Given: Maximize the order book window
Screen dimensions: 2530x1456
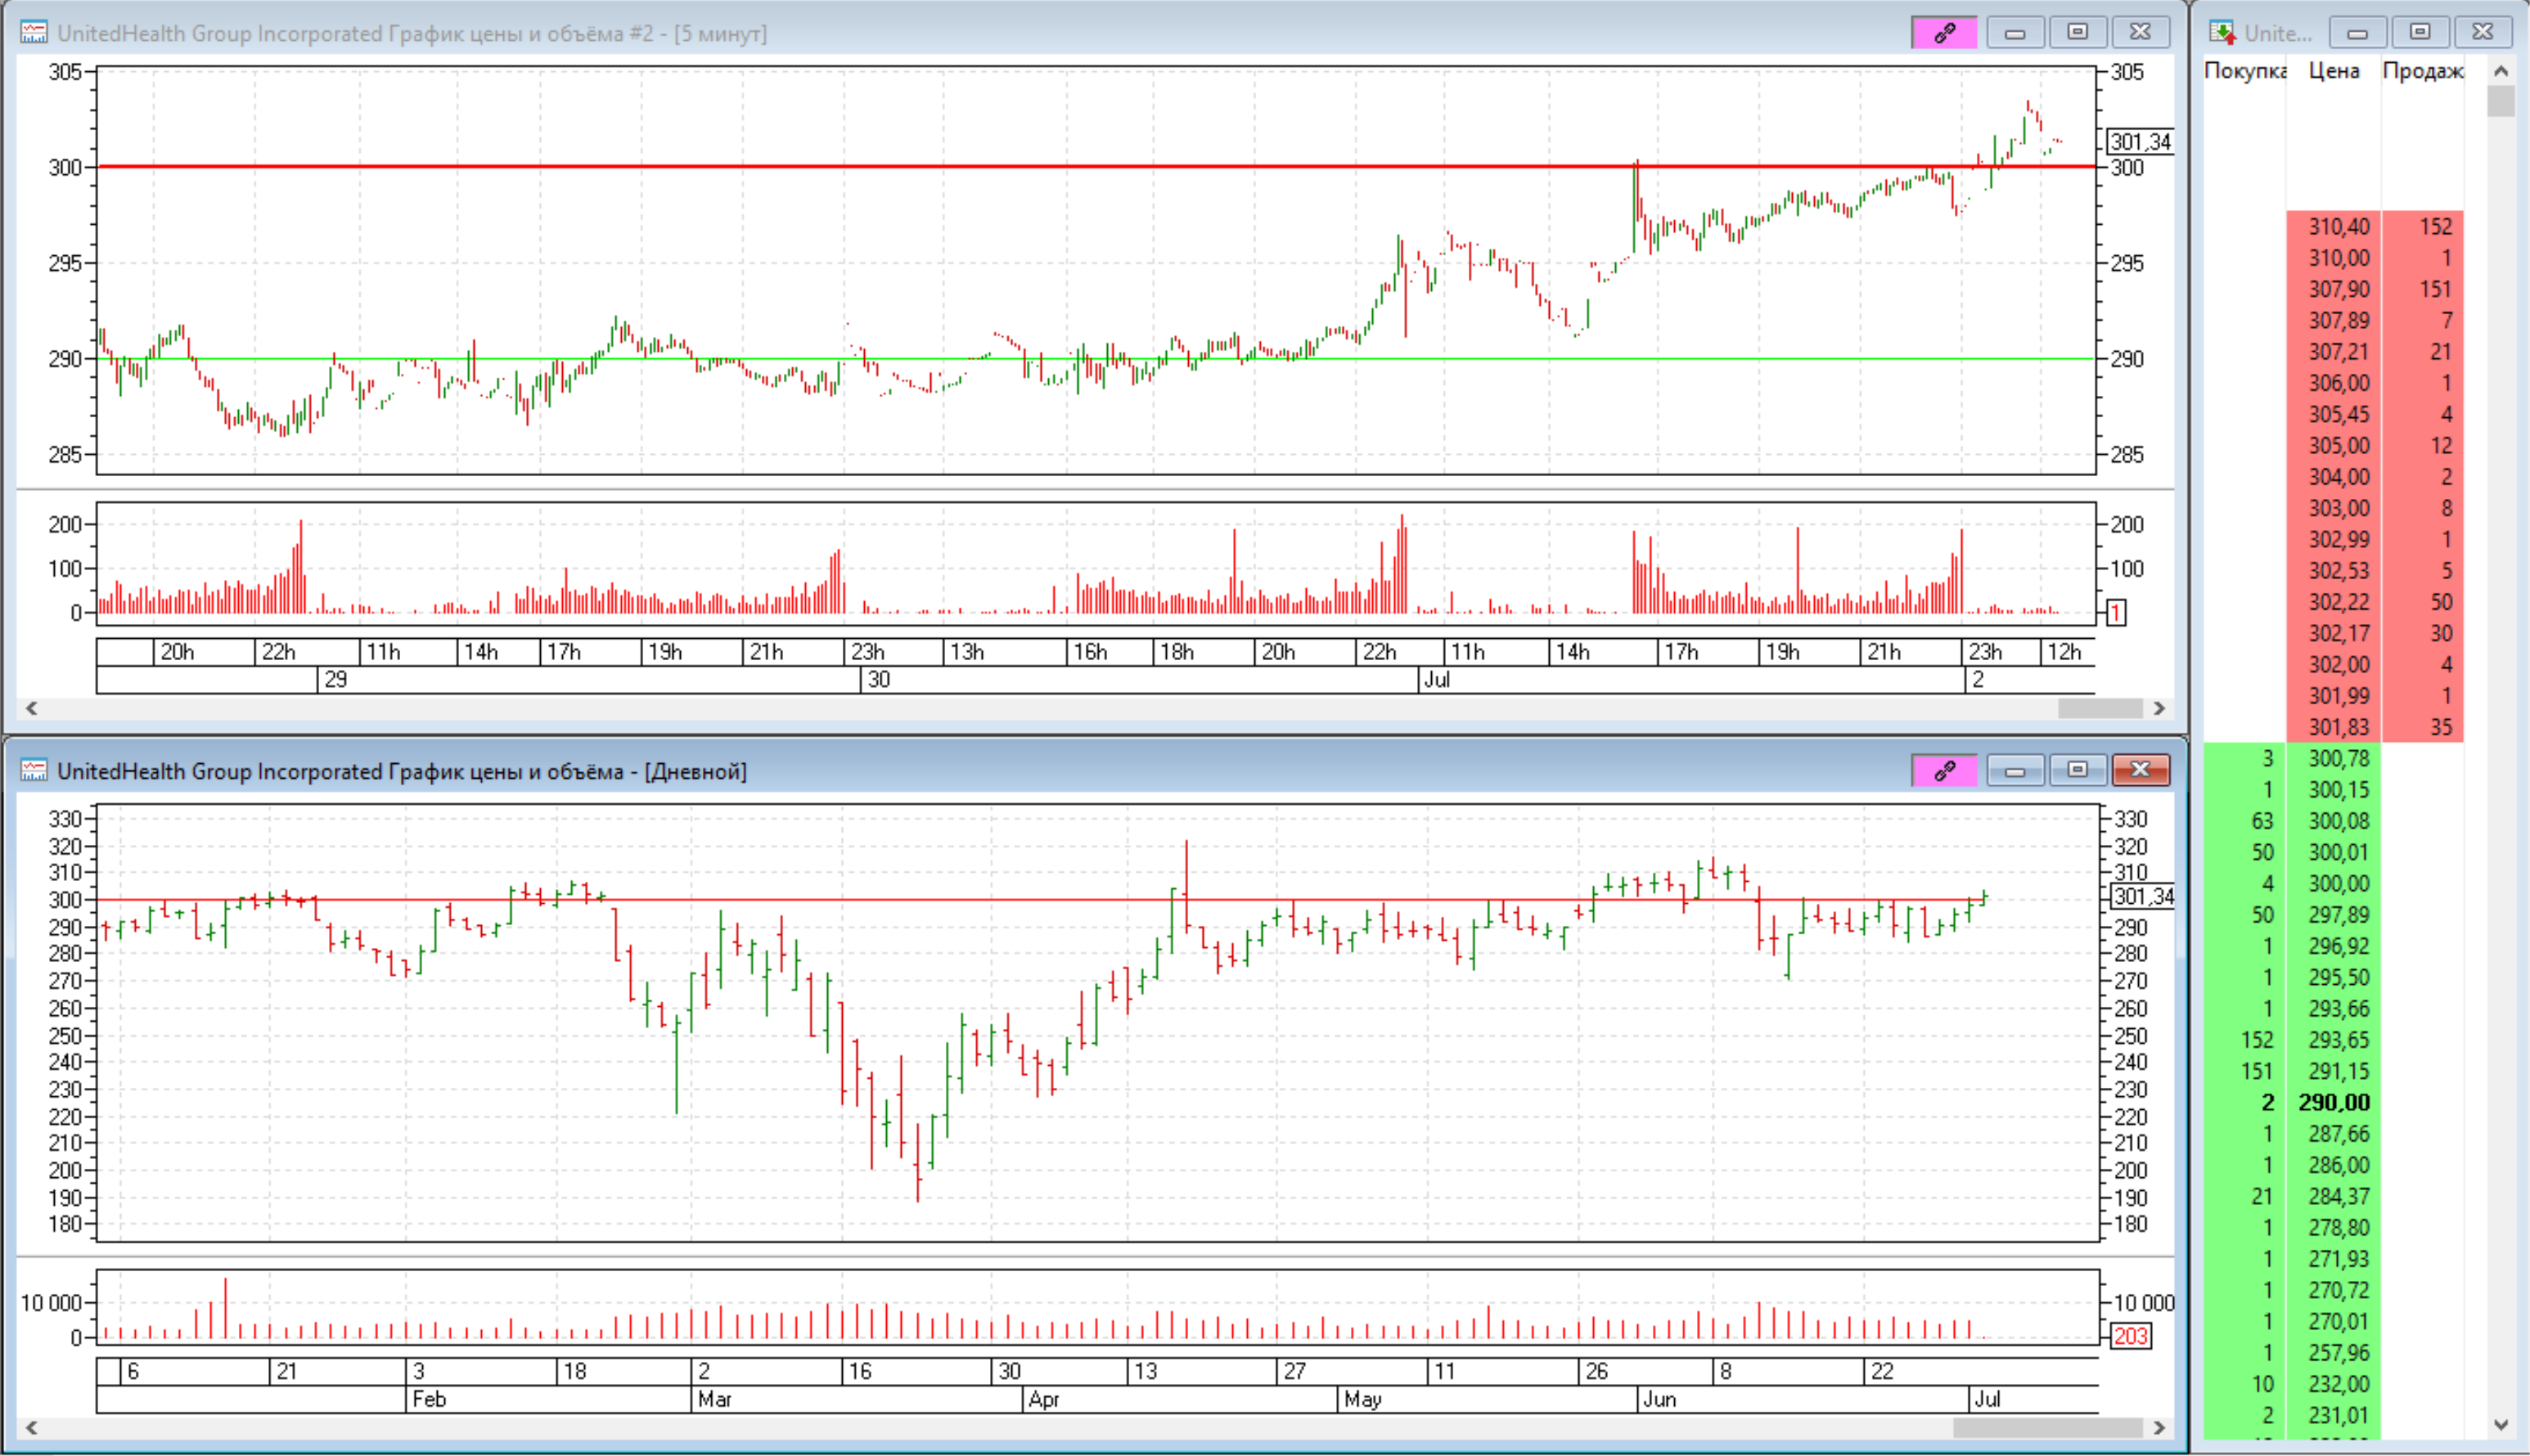Looking at the screenshot, I should [2420, 33].
